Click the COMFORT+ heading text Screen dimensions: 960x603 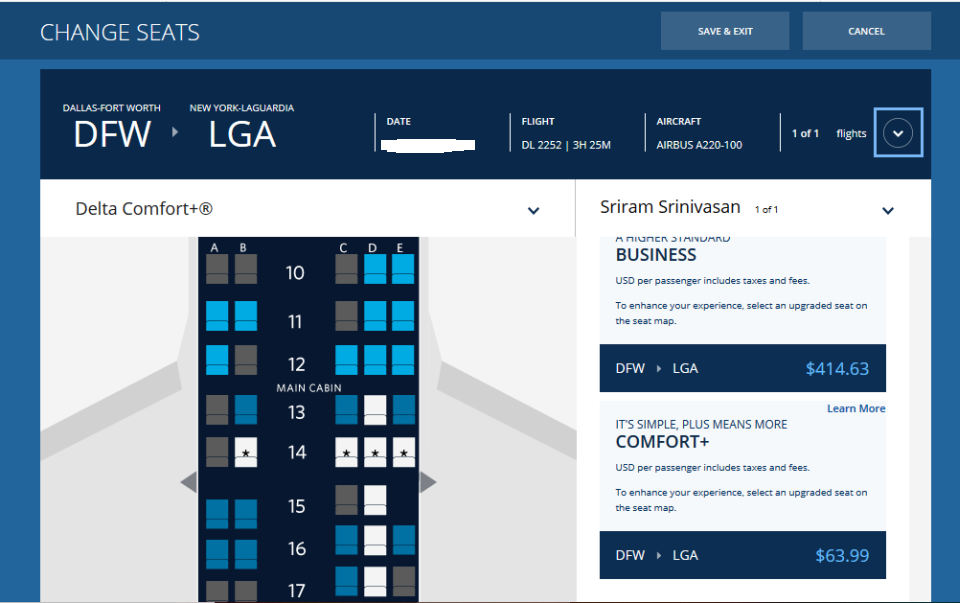pos(662,442)
